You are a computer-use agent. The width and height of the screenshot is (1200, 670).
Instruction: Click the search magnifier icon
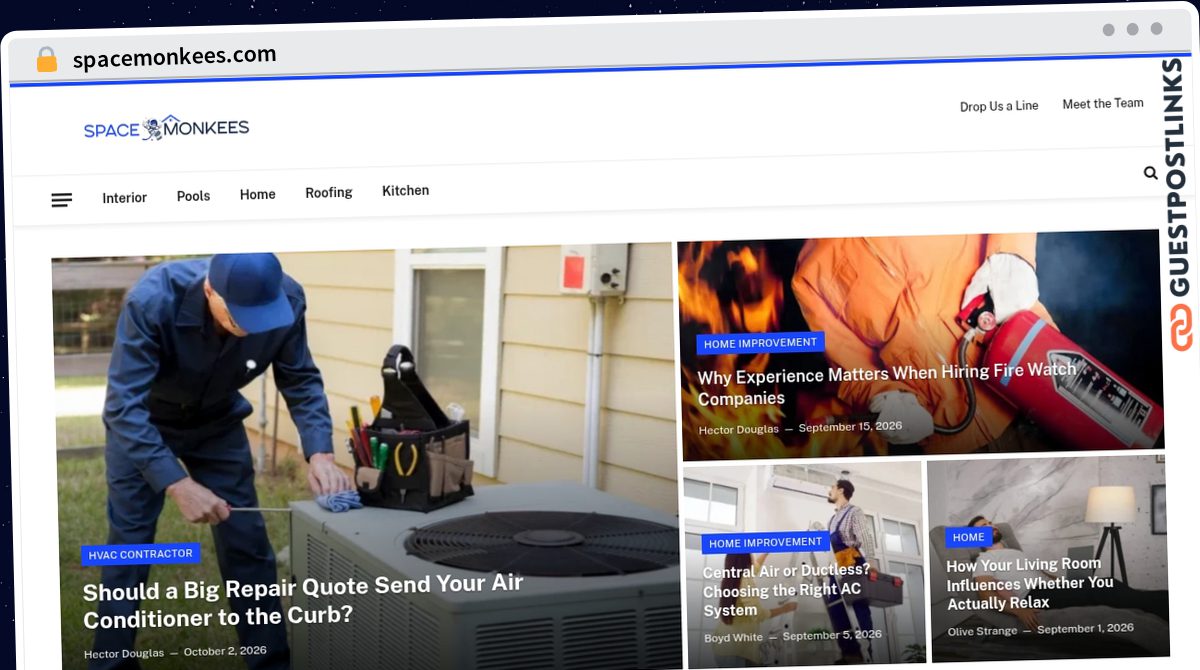1151,173
